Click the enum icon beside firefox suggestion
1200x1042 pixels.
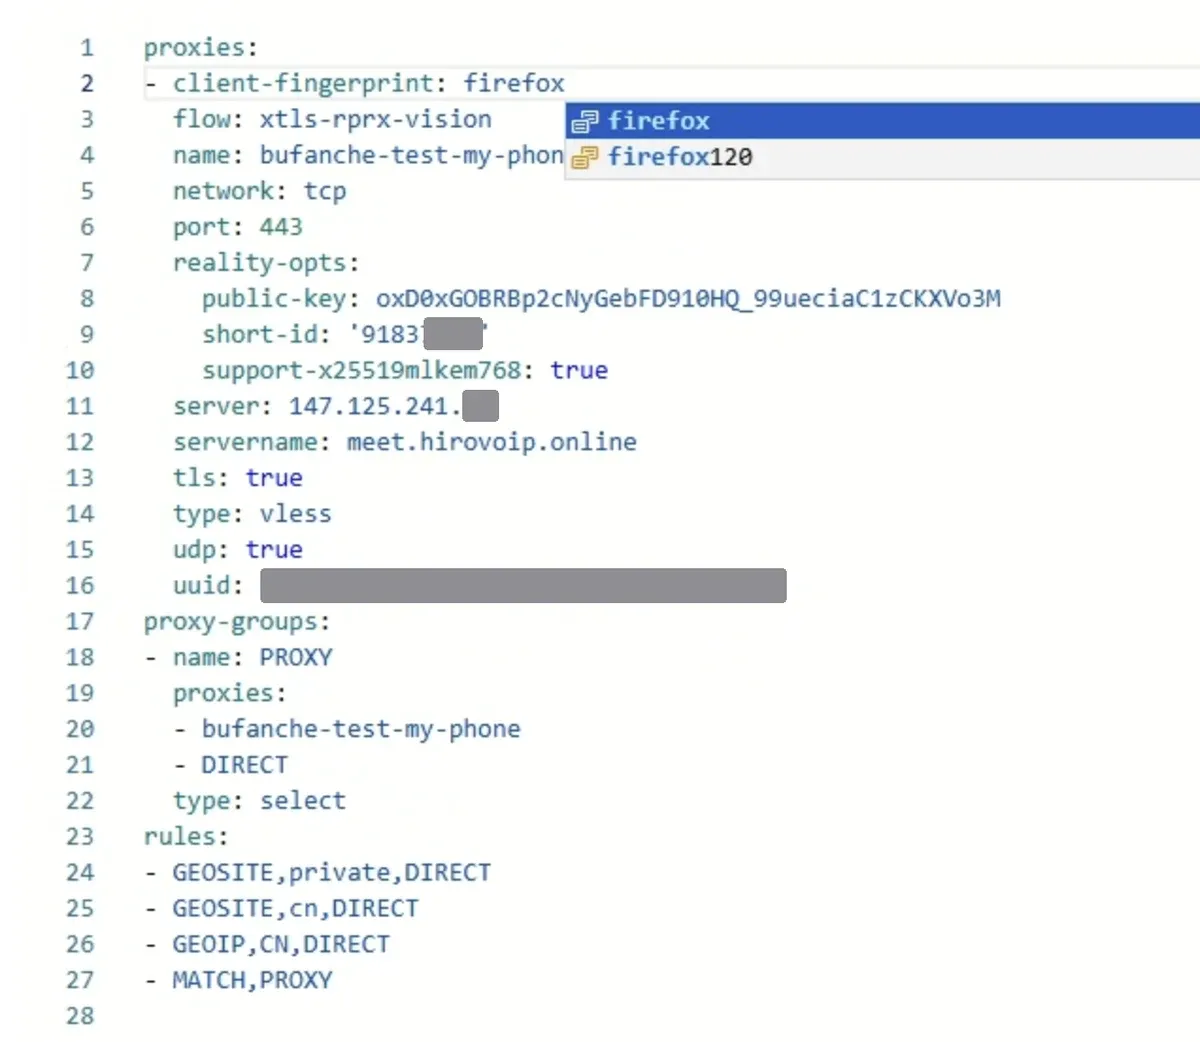tap(585, 122)
